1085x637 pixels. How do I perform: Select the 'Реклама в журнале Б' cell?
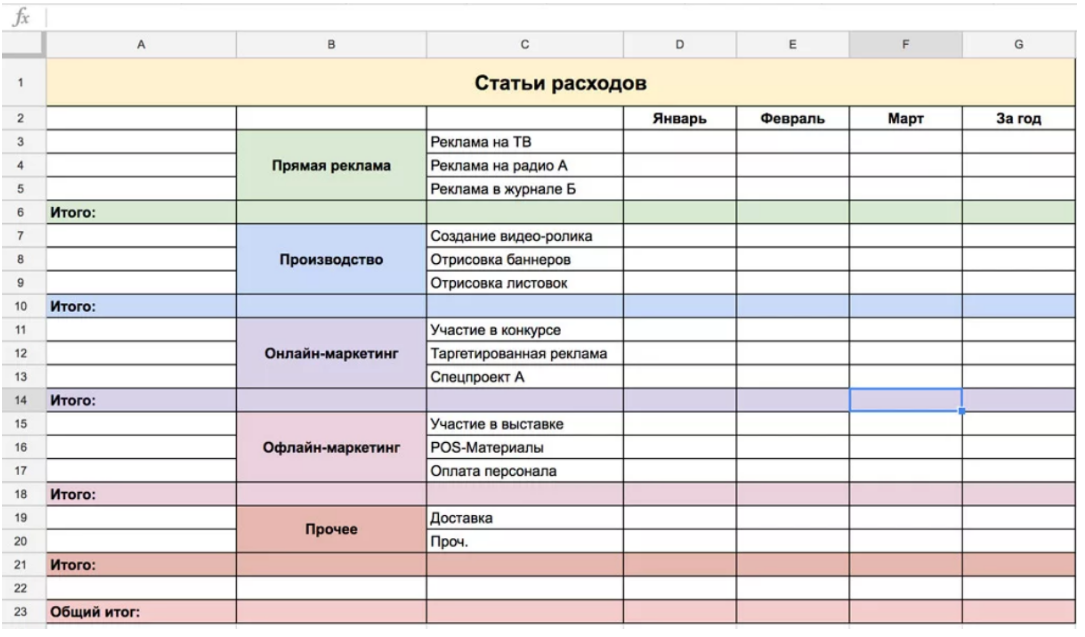(525, 189)
